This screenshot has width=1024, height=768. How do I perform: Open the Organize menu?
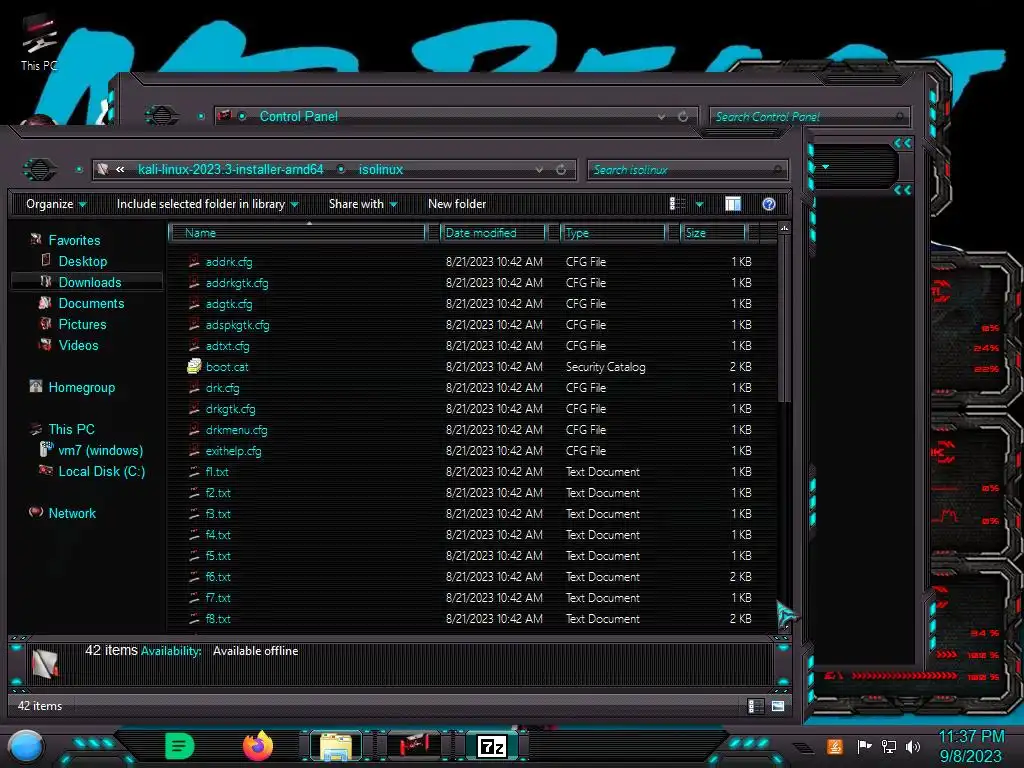tap(56, 204)
